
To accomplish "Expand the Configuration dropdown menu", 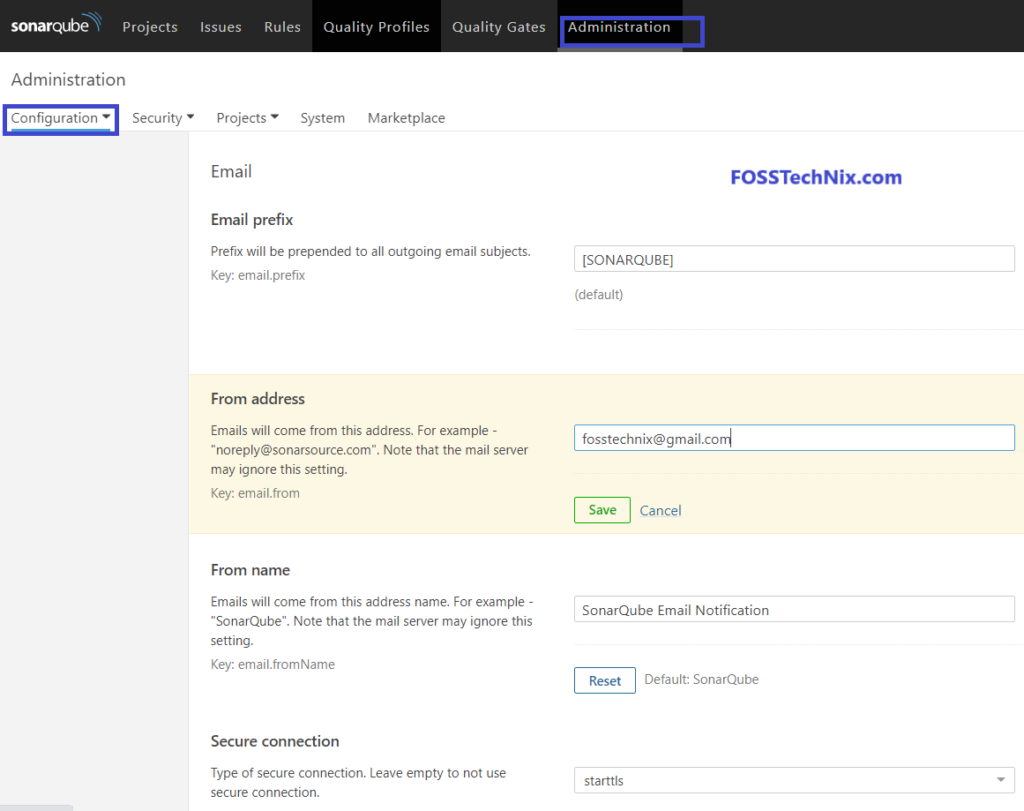I will (x=60, y=118).
